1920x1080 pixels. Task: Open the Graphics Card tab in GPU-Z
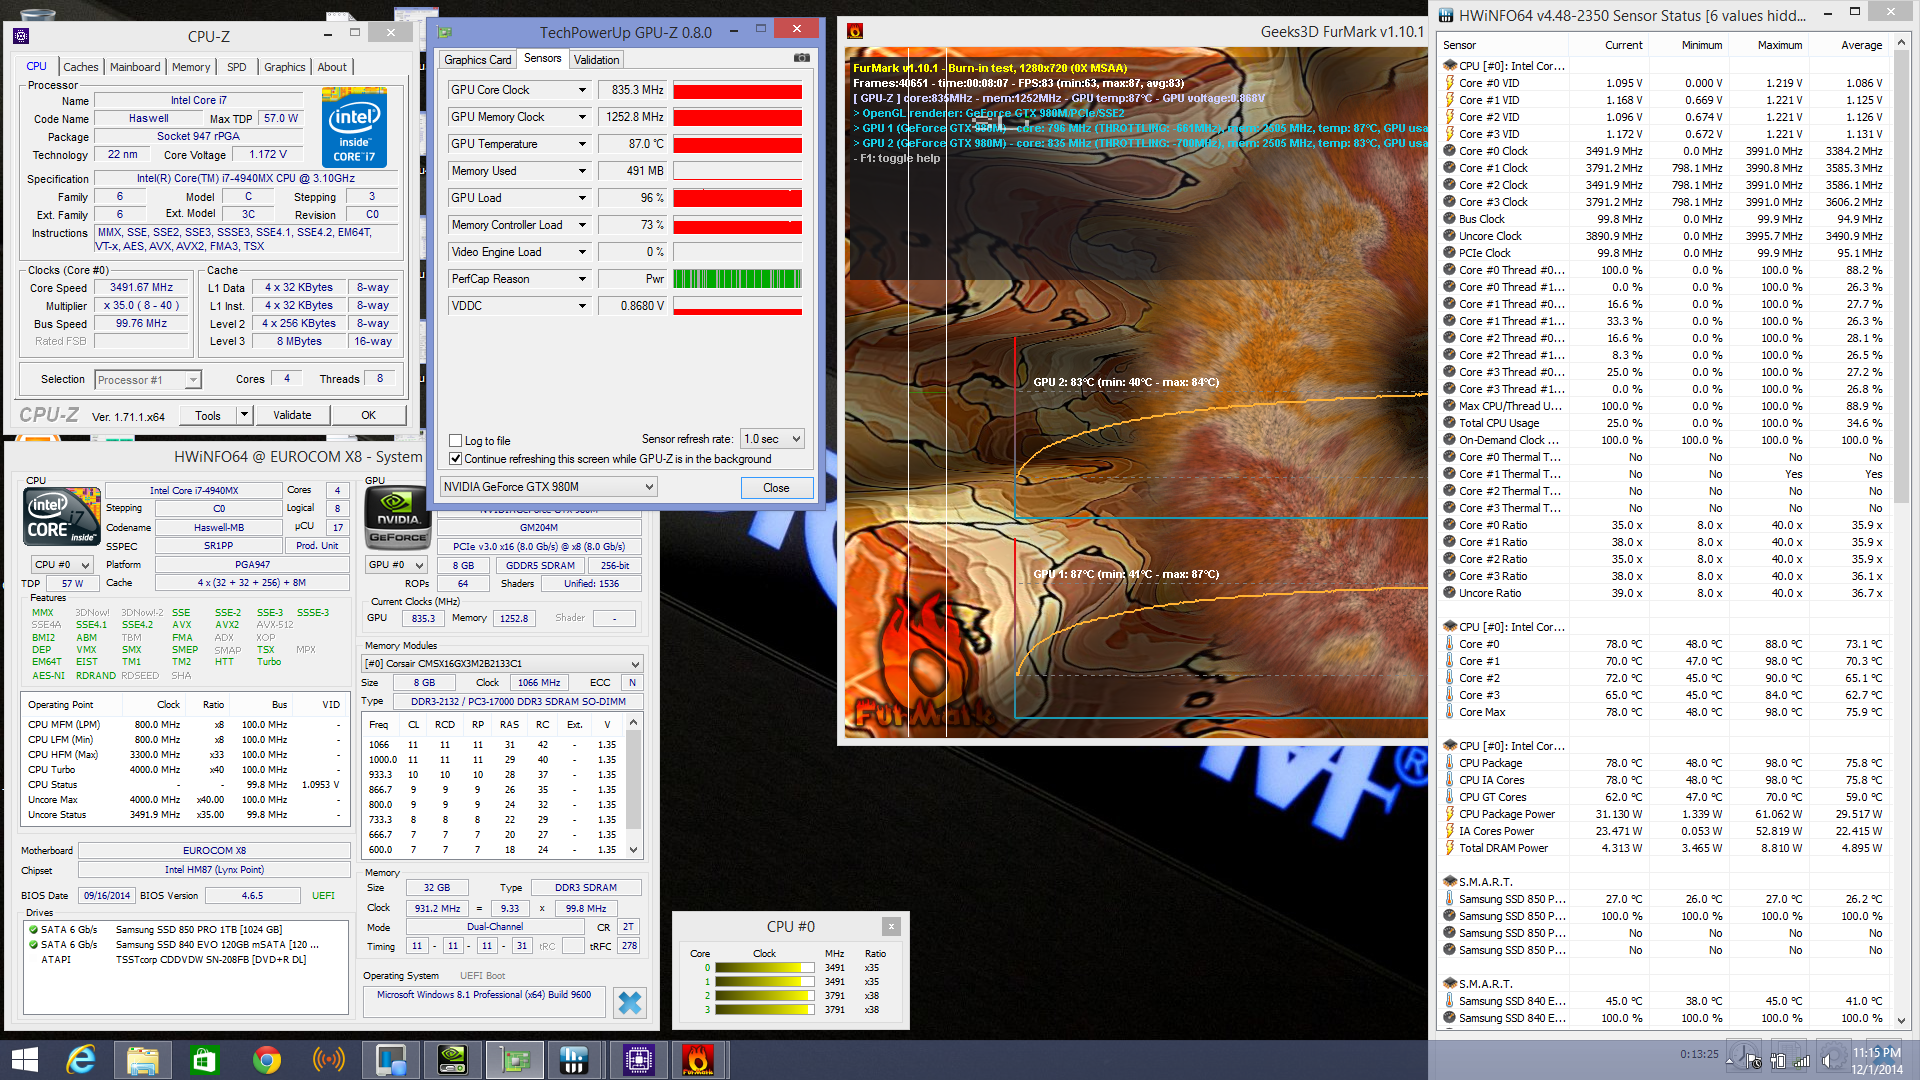click(x=478, y=60)
